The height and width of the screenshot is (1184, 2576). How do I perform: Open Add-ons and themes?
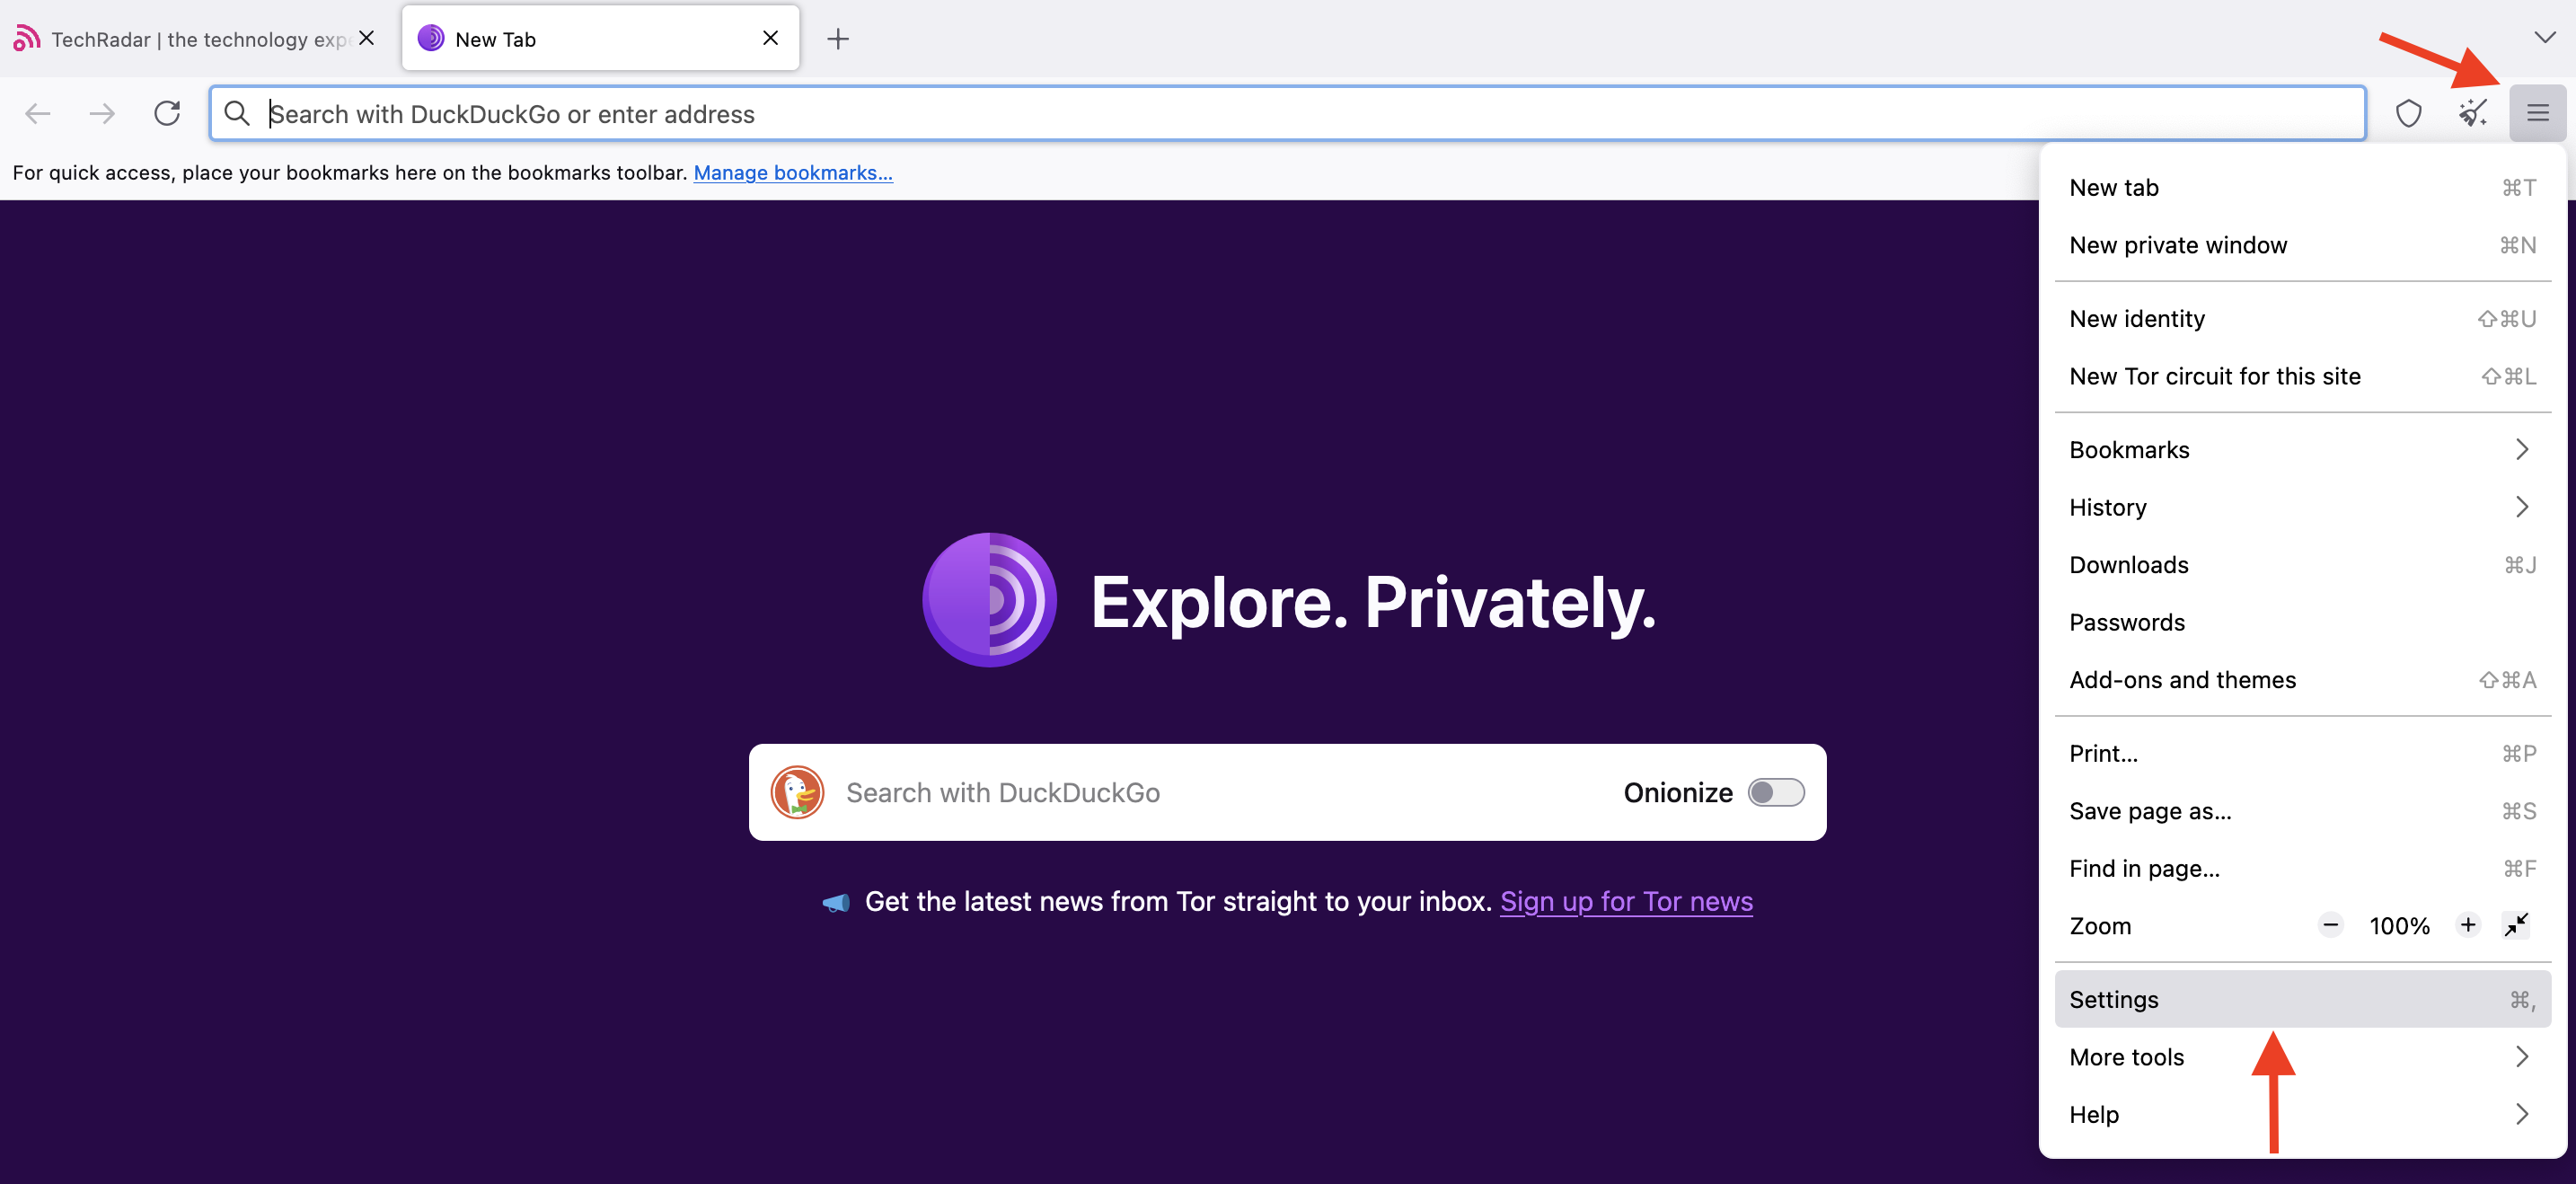(2303, 680)
